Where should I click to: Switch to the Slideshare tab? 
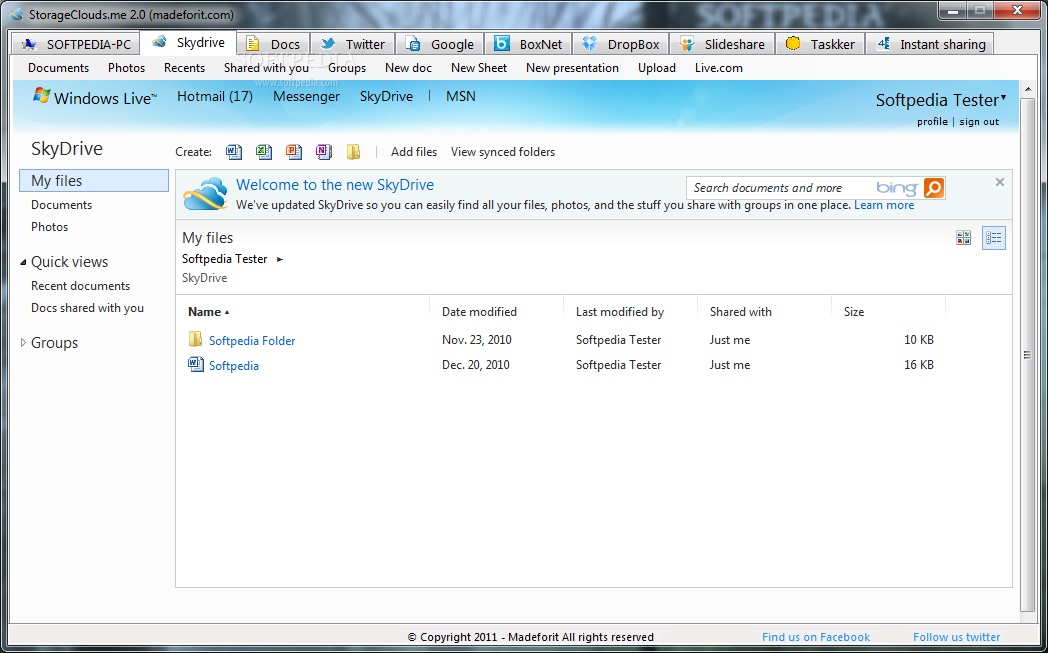click(x=723, y=44)
